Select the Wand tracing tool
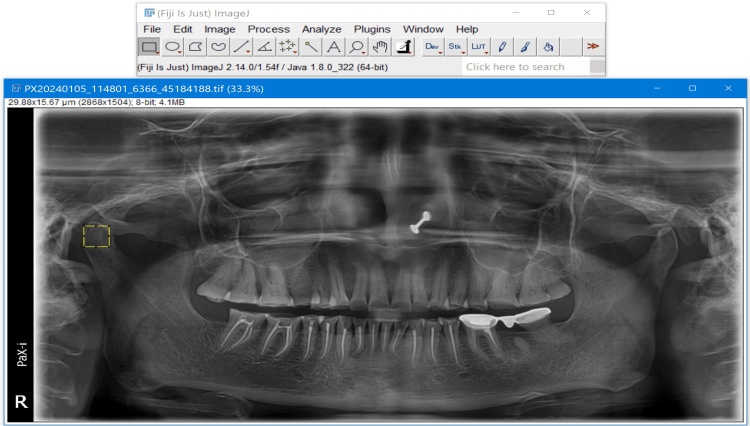The height and width of the screenshot is (426, 750). coord(310,47)
